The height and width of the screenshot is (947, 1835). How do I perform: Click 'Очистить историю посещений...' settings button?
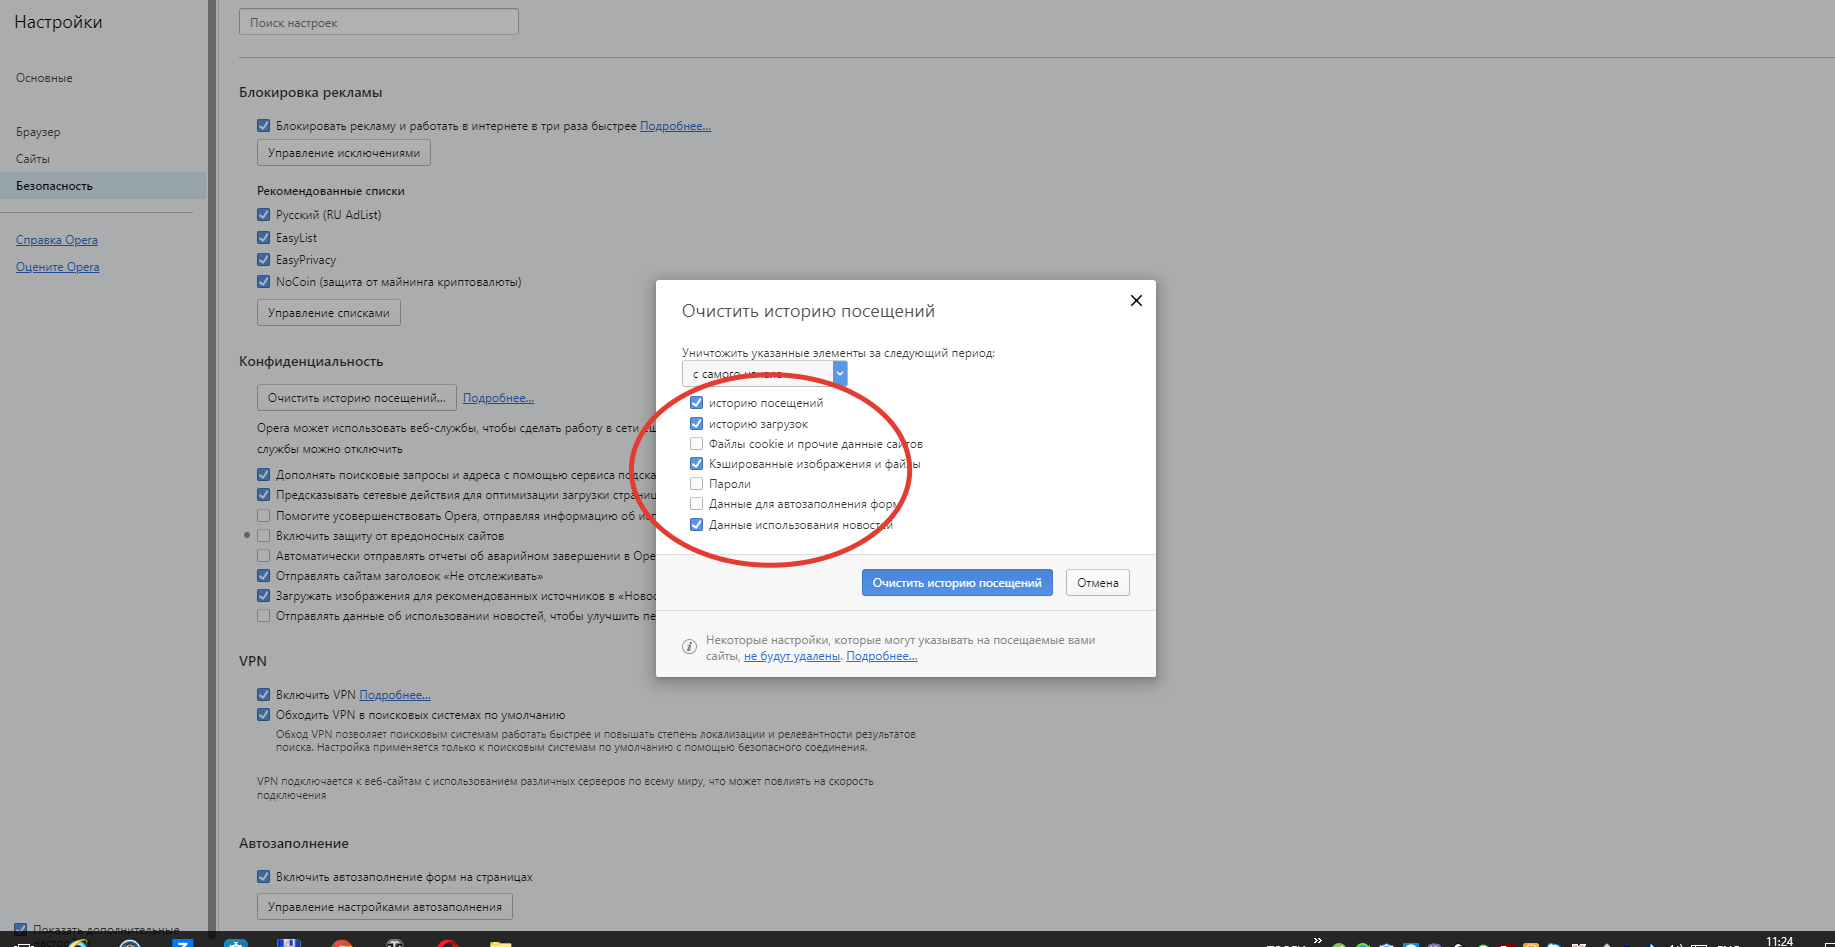pos(357,398)
